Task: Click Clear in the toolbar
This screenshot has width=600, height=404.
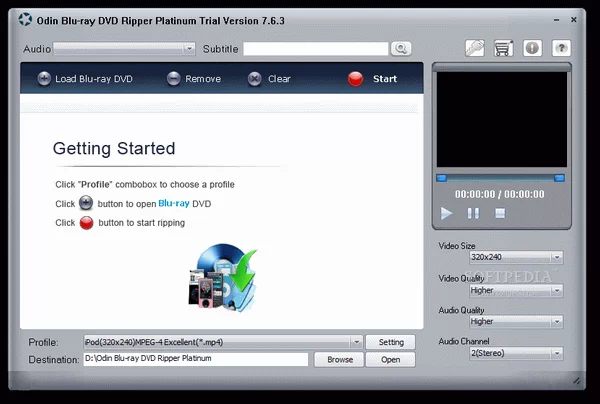Action: tap(269, 79)
